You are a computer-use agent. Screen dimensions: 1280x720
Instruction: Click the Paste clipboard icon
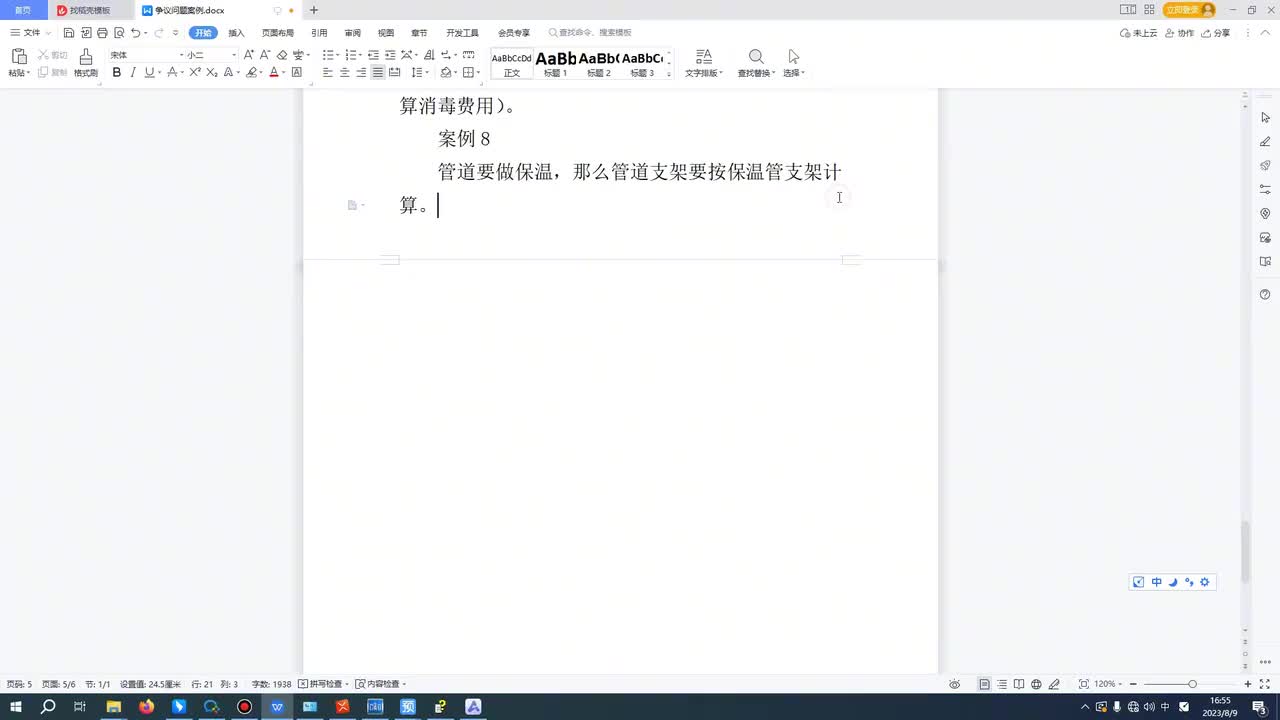(x=18, y=56)
